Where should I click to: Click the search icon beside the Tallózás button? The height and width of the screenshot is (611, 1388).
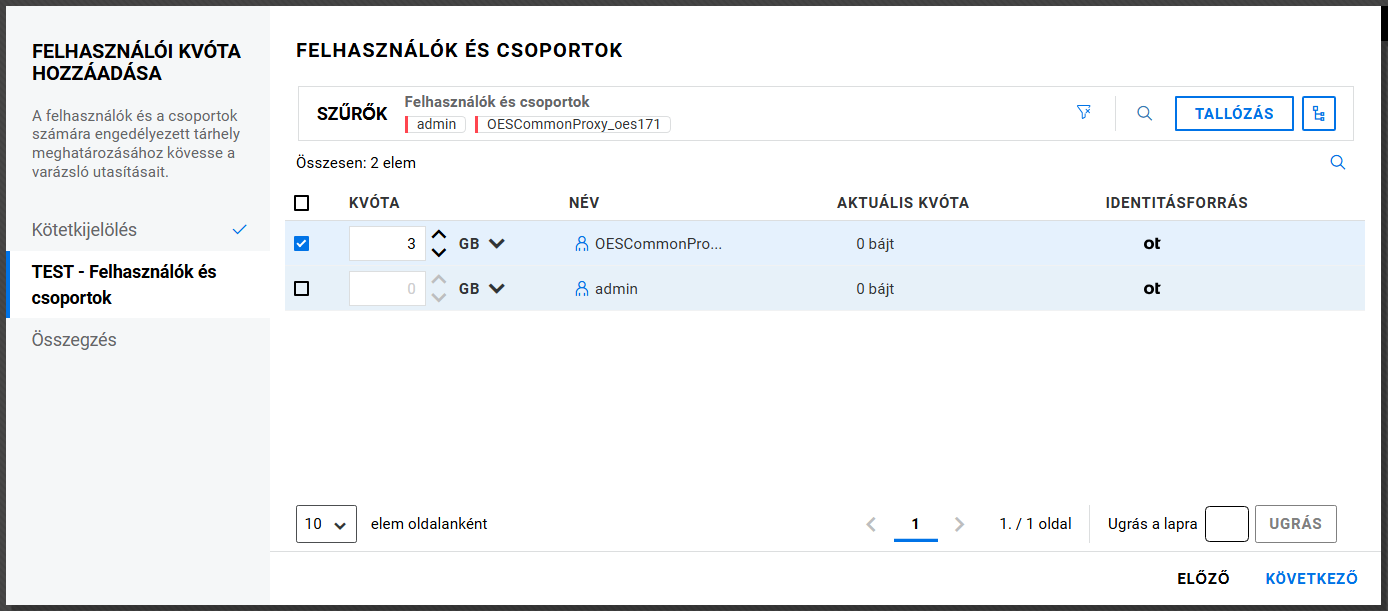coord(1145,113)
